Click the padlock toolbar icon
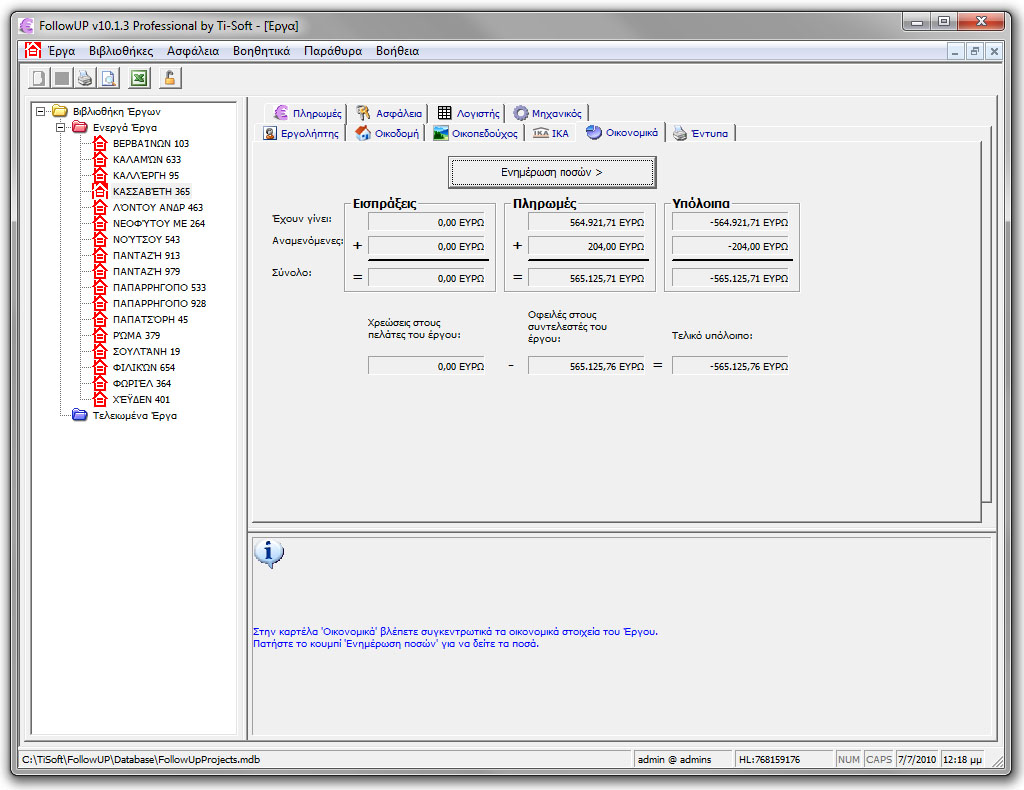Viewport: 1024px width, 790px height. [x=169, y=77]
